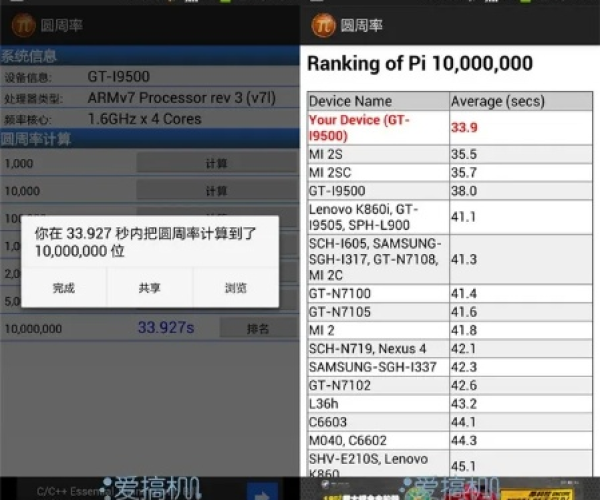
Task: Click the MI 2SC row
Action: (450, 173)
